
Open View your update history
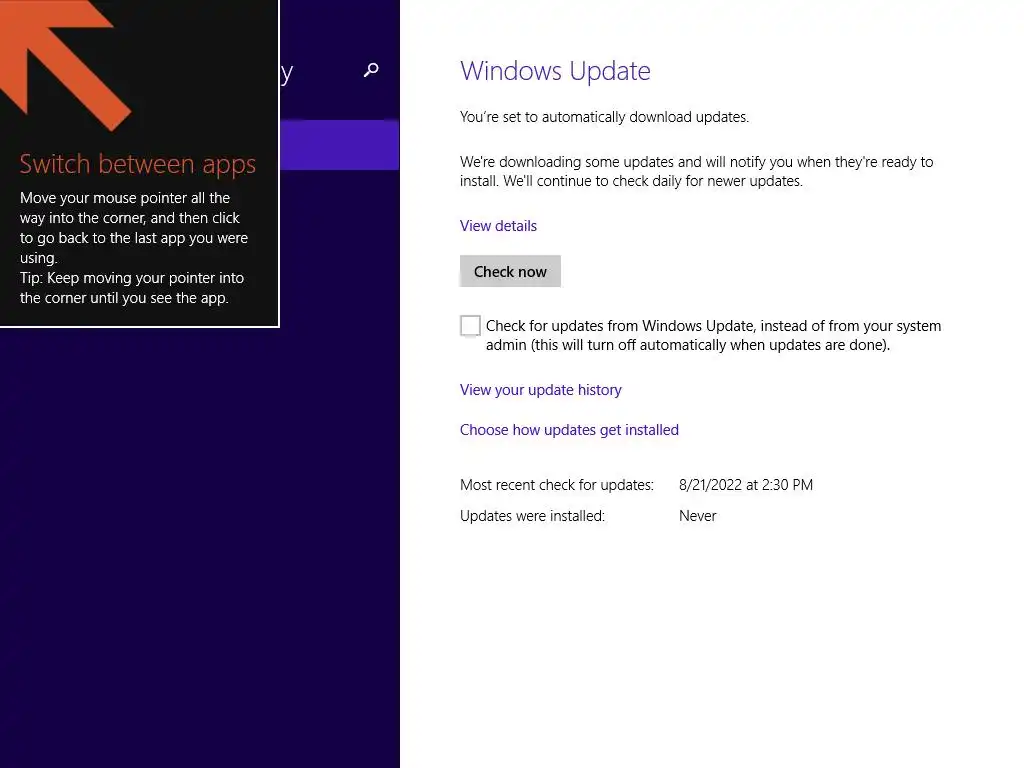541,390
